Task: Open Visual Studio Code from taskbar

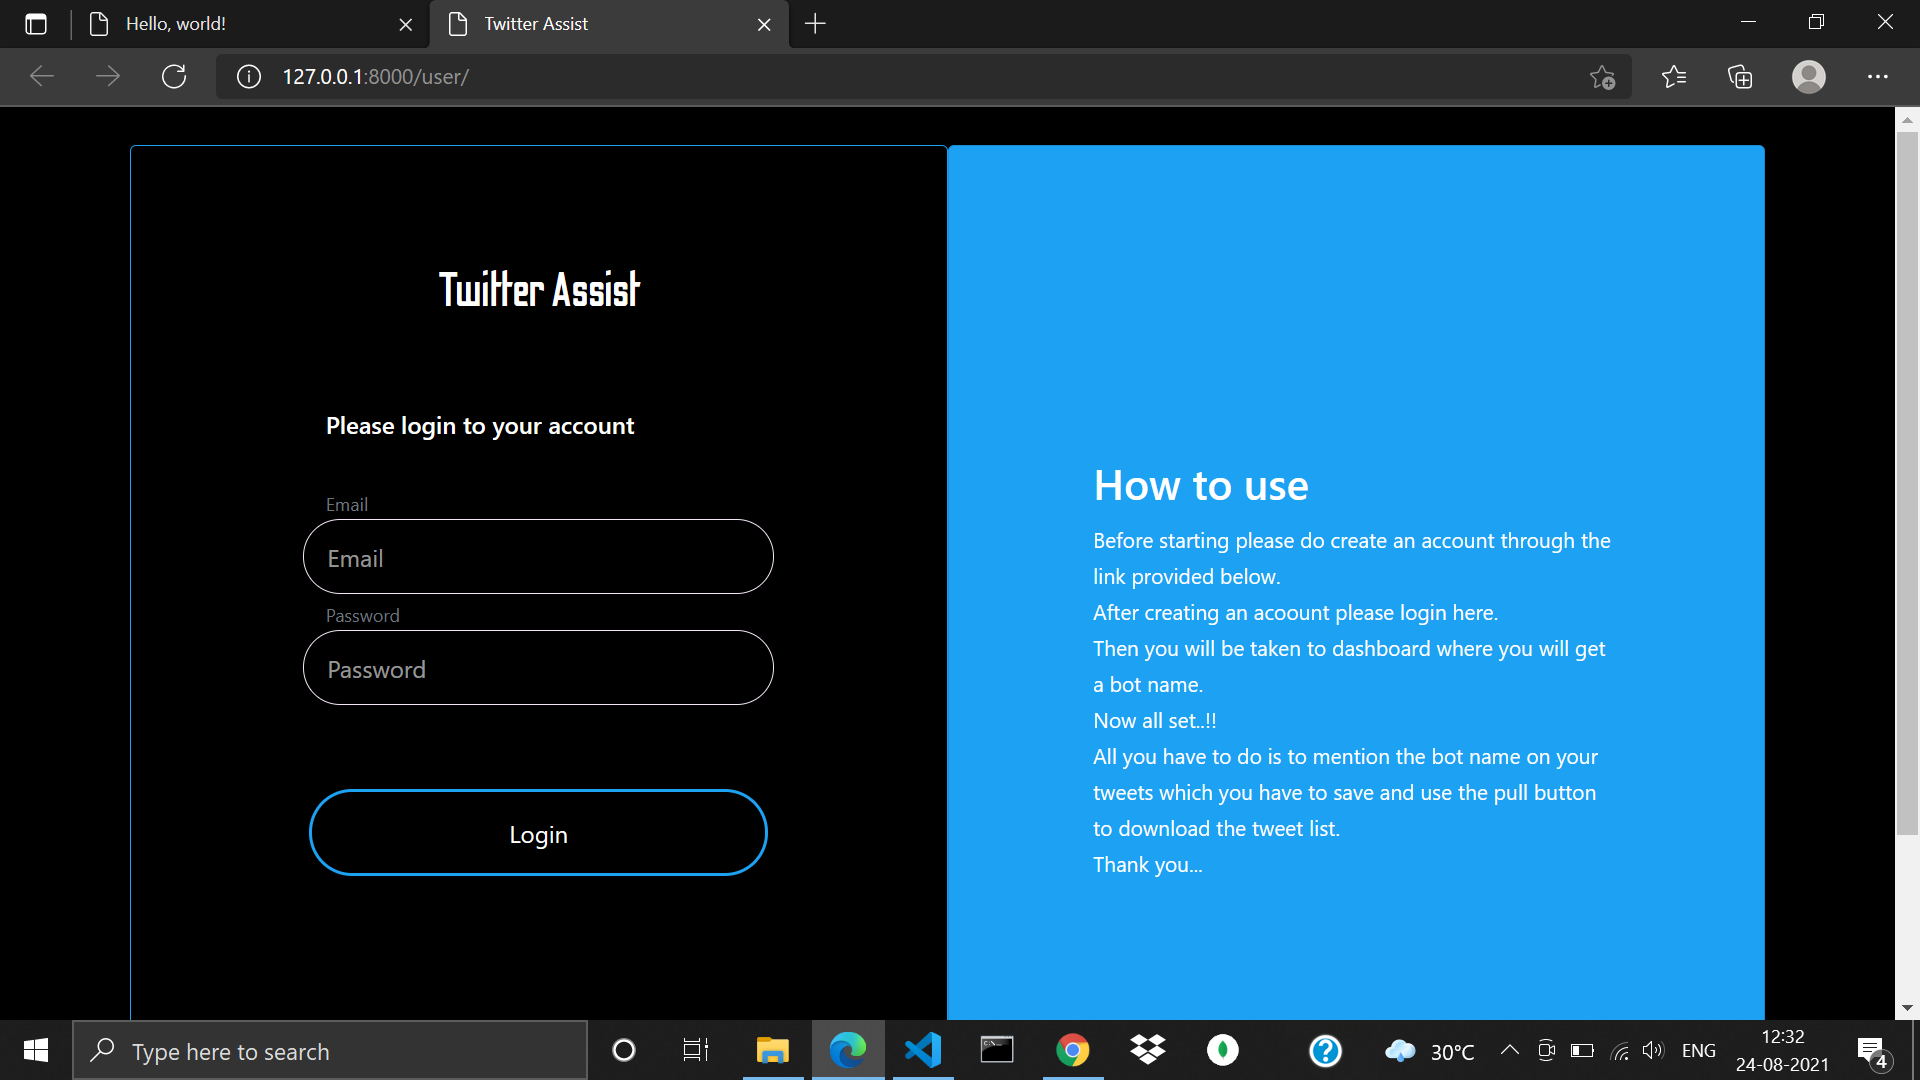Action: click(x=922, y=1050)
